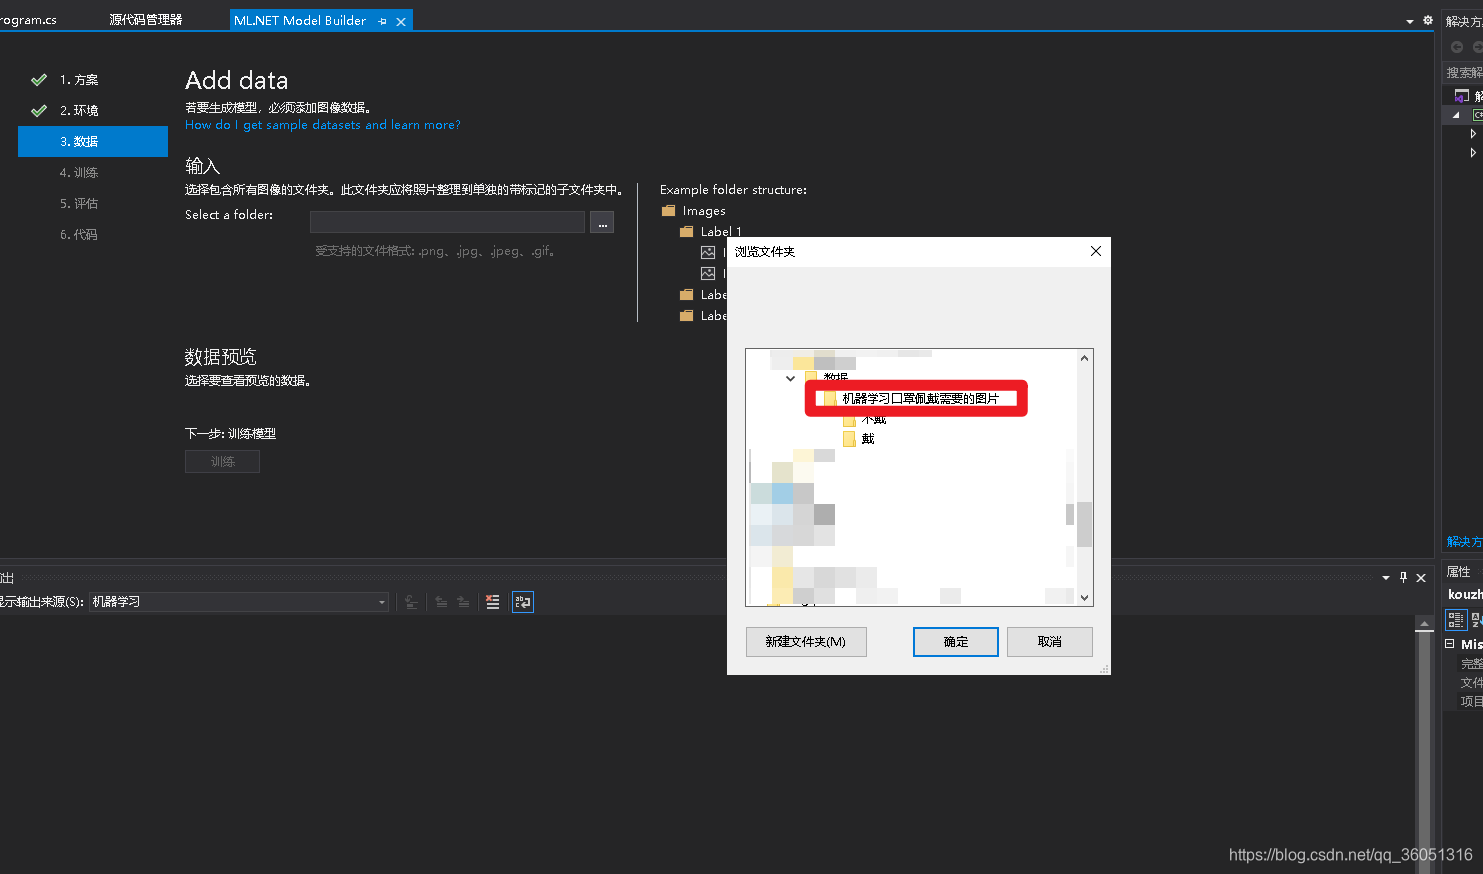Click the Label 1 folder example entry
Viewport: 1483px width, 874px height.
tap(711, 232)
